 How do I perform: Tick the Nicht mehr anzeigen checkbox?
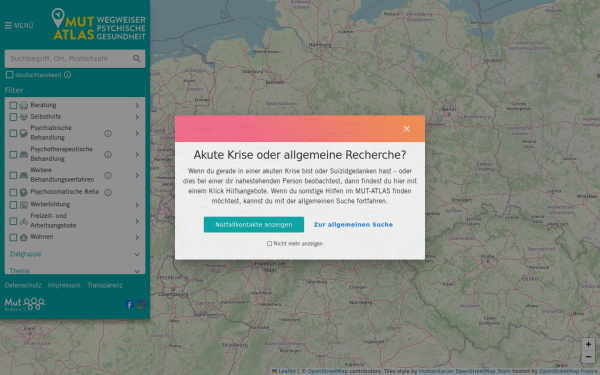coord(269,243)
